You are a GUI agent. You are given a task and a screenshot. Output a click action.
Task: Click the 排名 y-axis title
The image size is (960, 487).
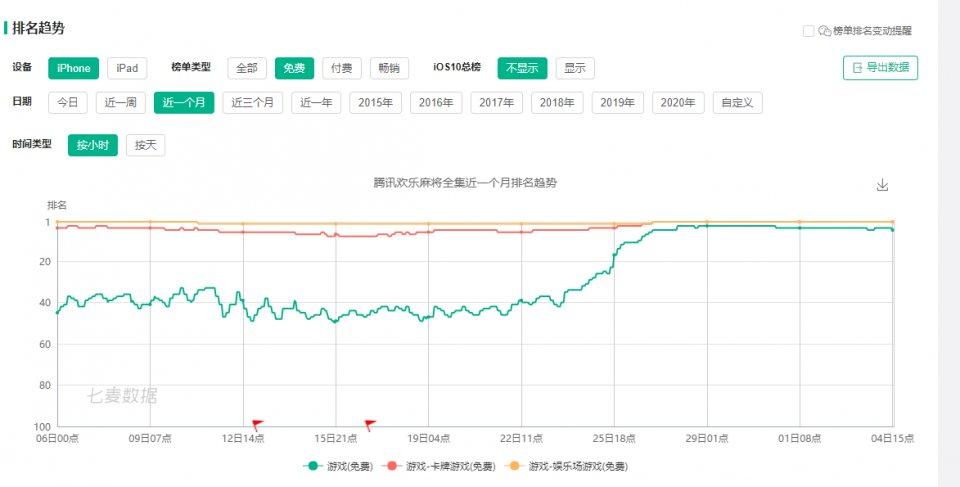(57, 205)
